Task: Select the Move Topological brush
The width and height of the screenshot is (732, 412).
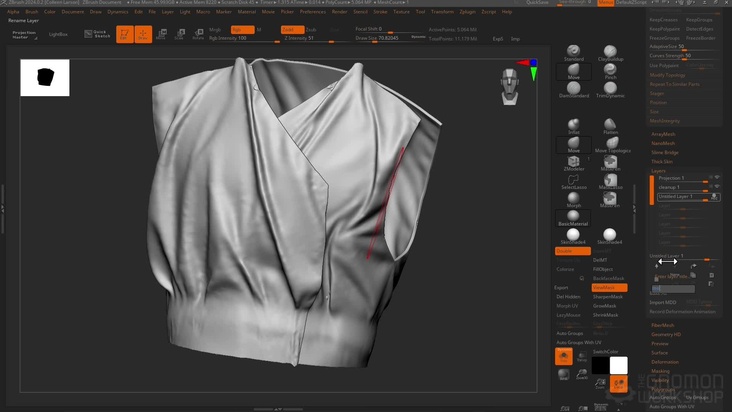Action: 612,145
